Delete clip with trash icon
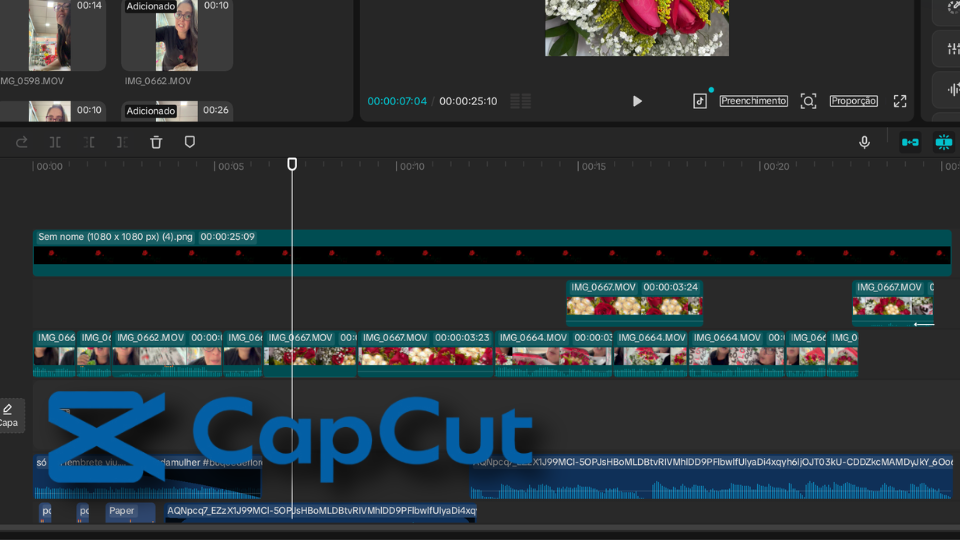Image resolution: width=960 pixels, height=540 pixels. tap(156, 142)
